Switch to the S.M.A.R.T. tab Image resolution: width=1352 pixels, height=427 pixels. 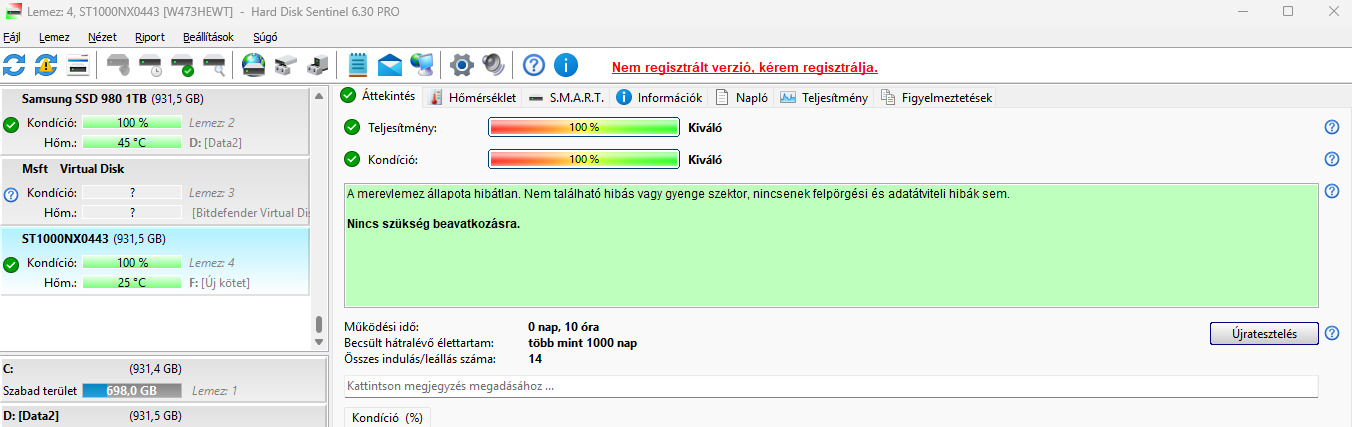coord(567,97)
